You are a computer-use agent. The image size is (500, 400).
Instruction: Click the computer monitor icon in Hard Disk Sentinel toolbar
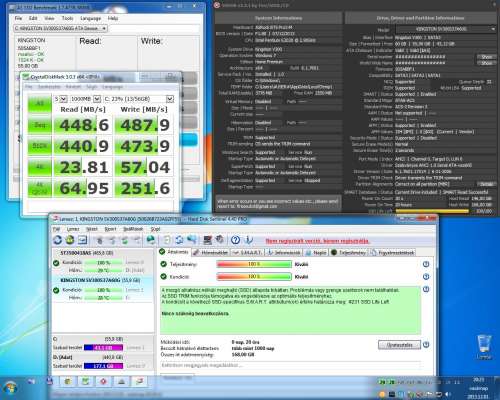(x=207, y=240)
